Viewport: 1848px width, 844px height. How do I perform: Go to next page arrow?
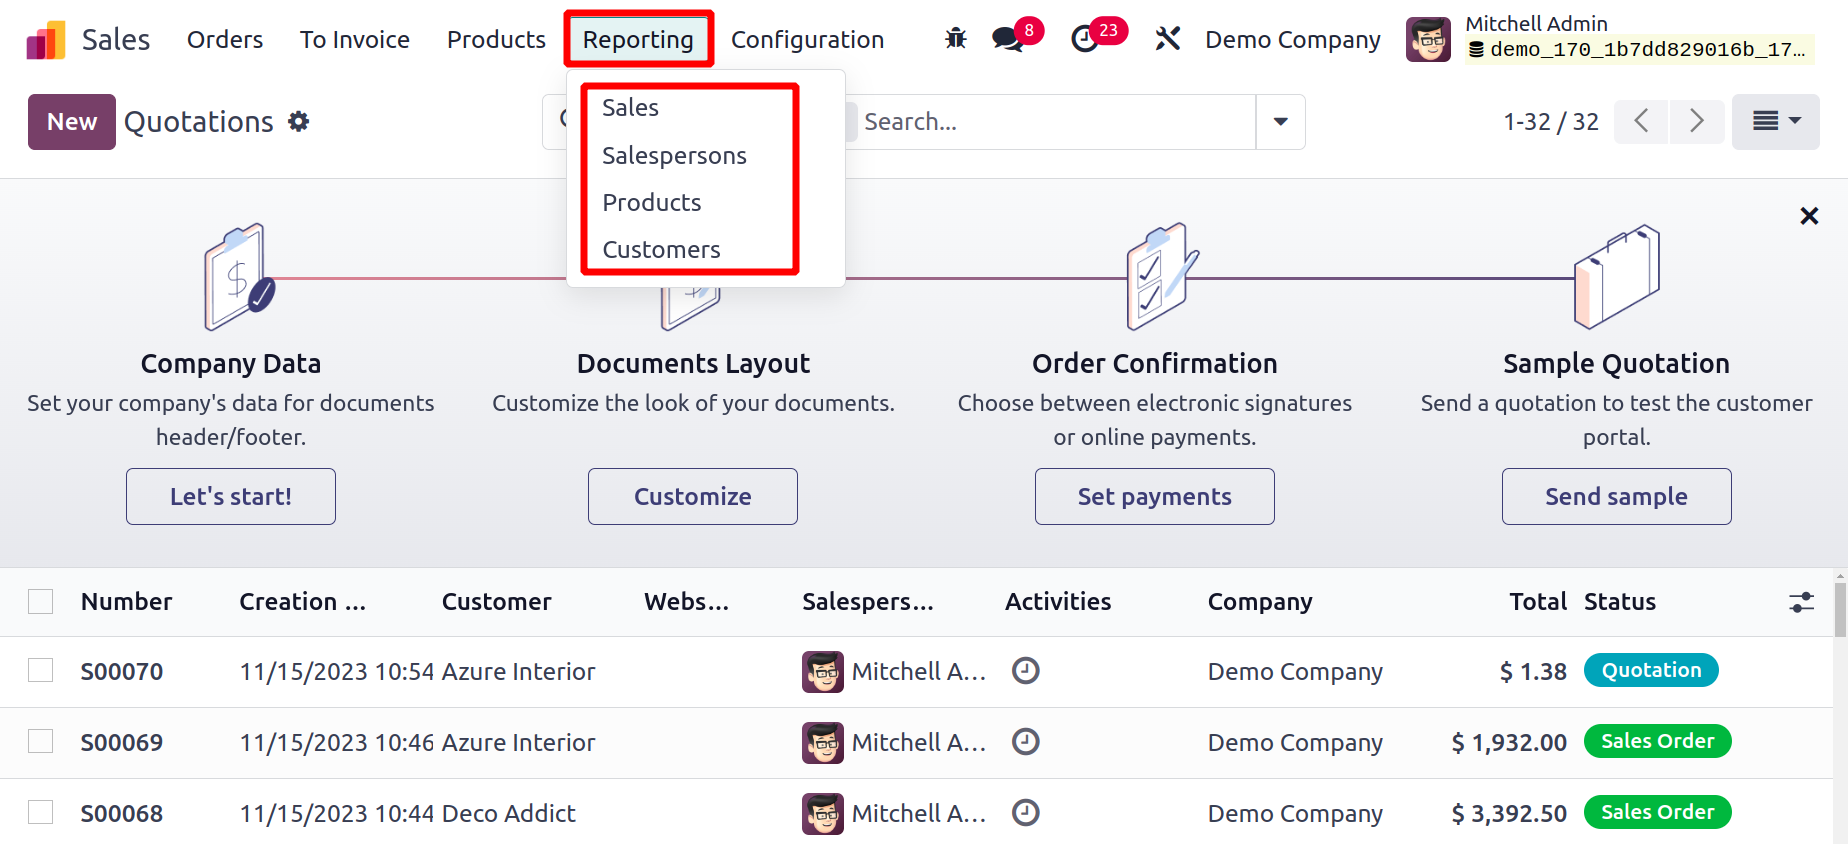tap(1697, 121)
